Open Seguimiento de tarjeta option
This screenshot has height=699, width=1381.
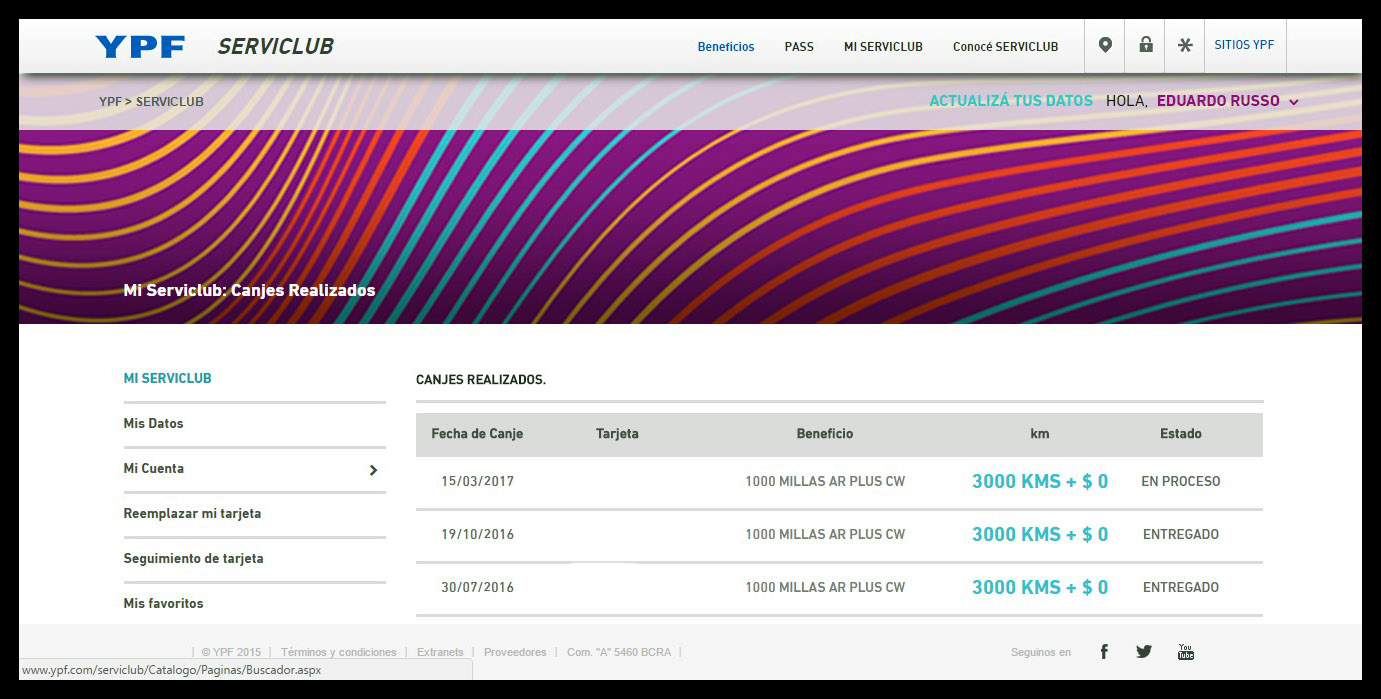click(193, 559)
